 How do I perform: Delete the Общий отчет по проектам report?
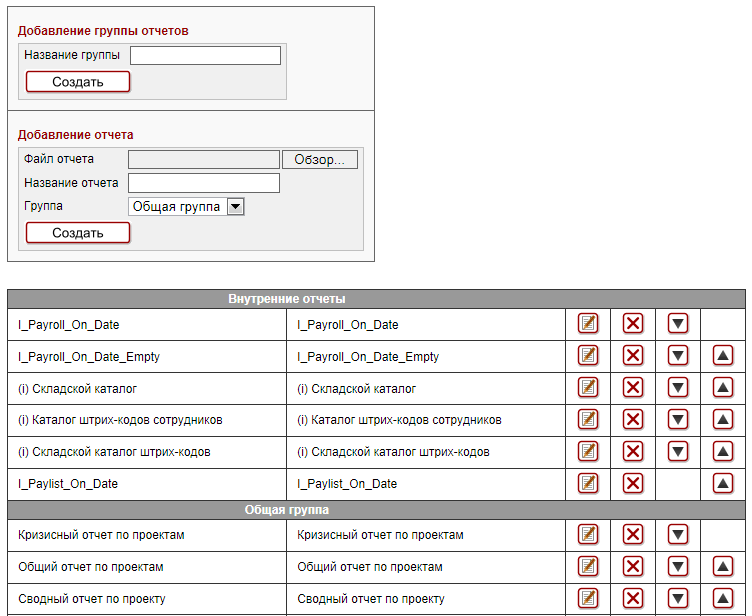pyautogui.click(x=633, y=567)
